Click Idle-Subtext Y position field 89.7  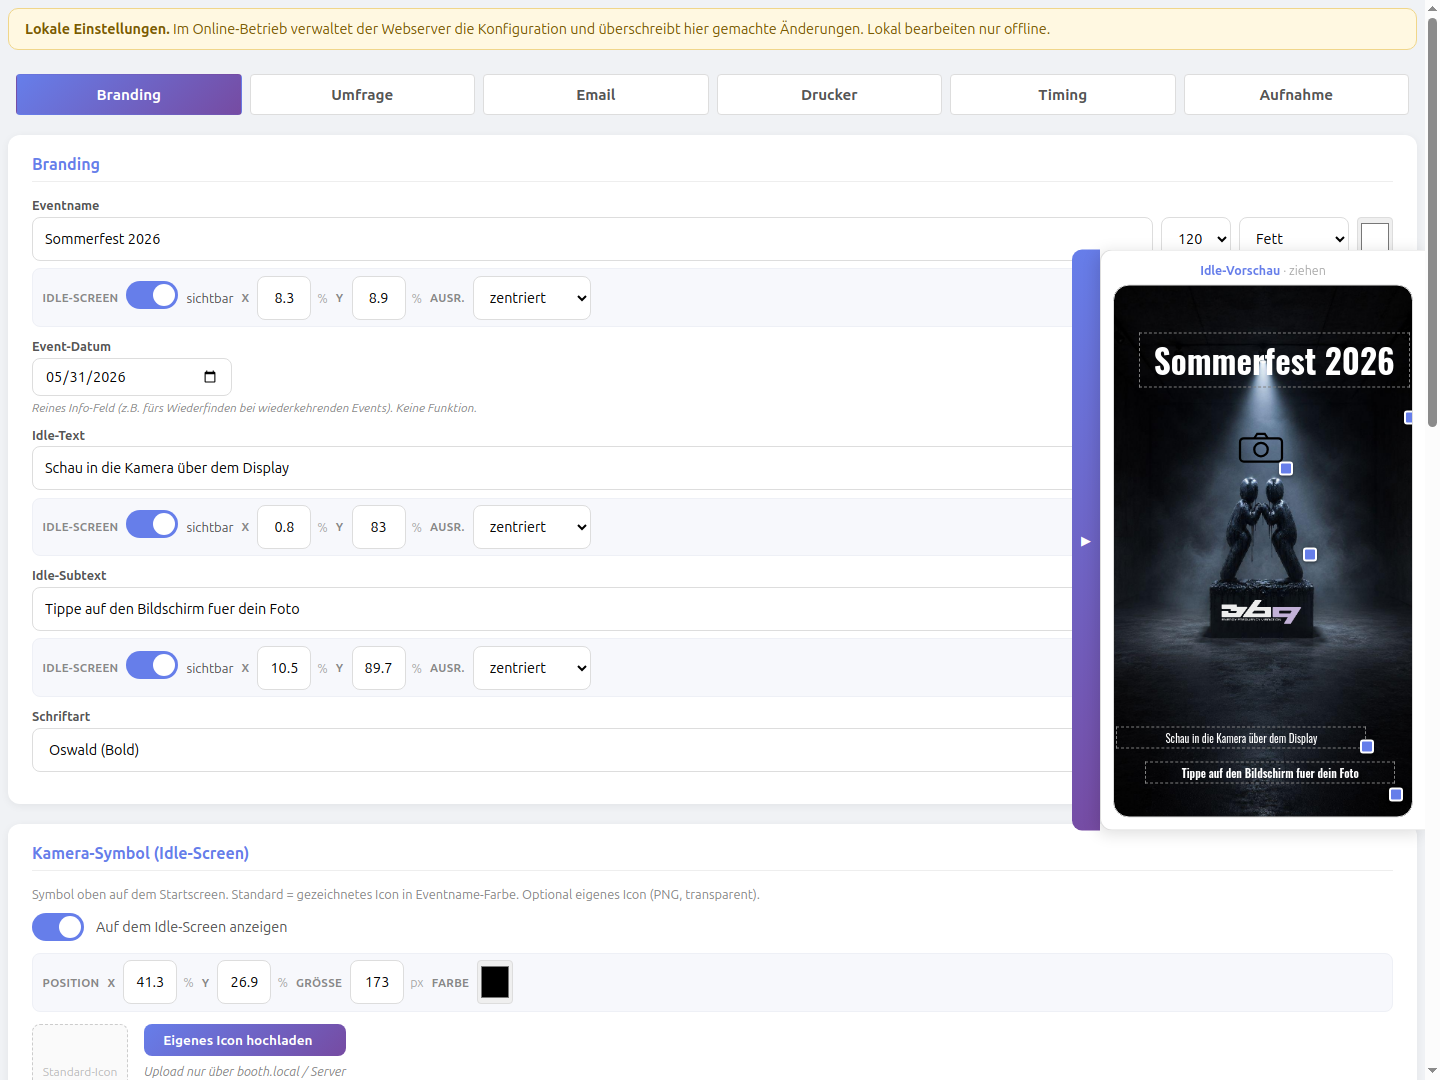click(x=378, y=668)
